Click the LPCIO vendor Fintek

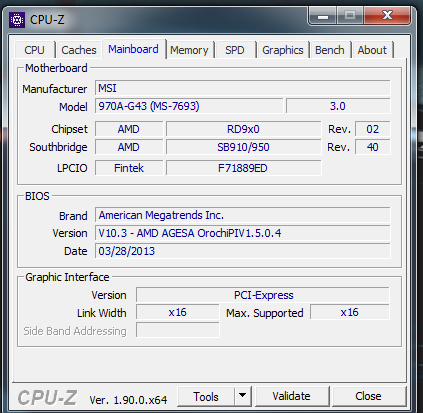(x=129, y=168)
